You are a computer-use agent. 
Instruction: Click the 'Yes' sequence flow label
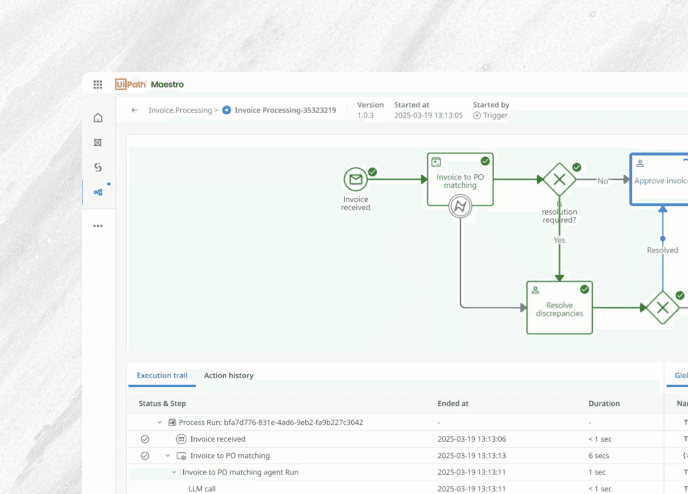(x=559, y=240)
